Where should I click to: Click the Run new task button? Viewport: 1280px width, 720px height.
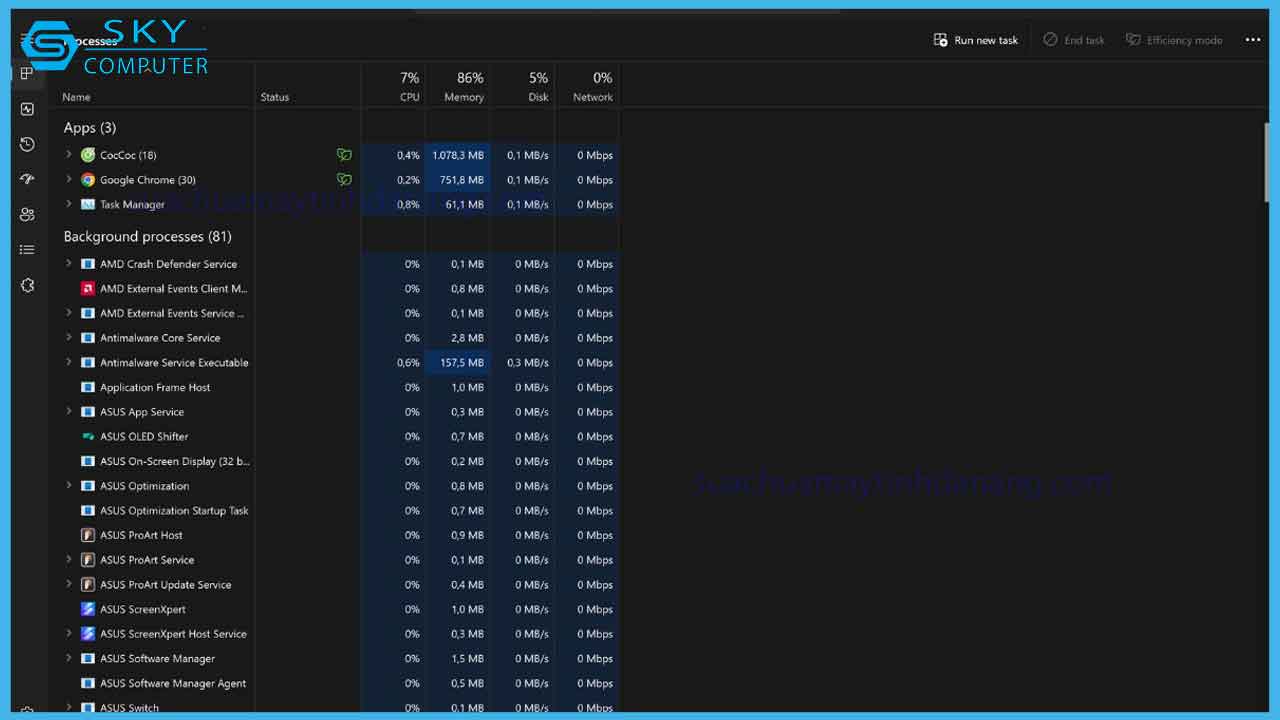(976, 40)
